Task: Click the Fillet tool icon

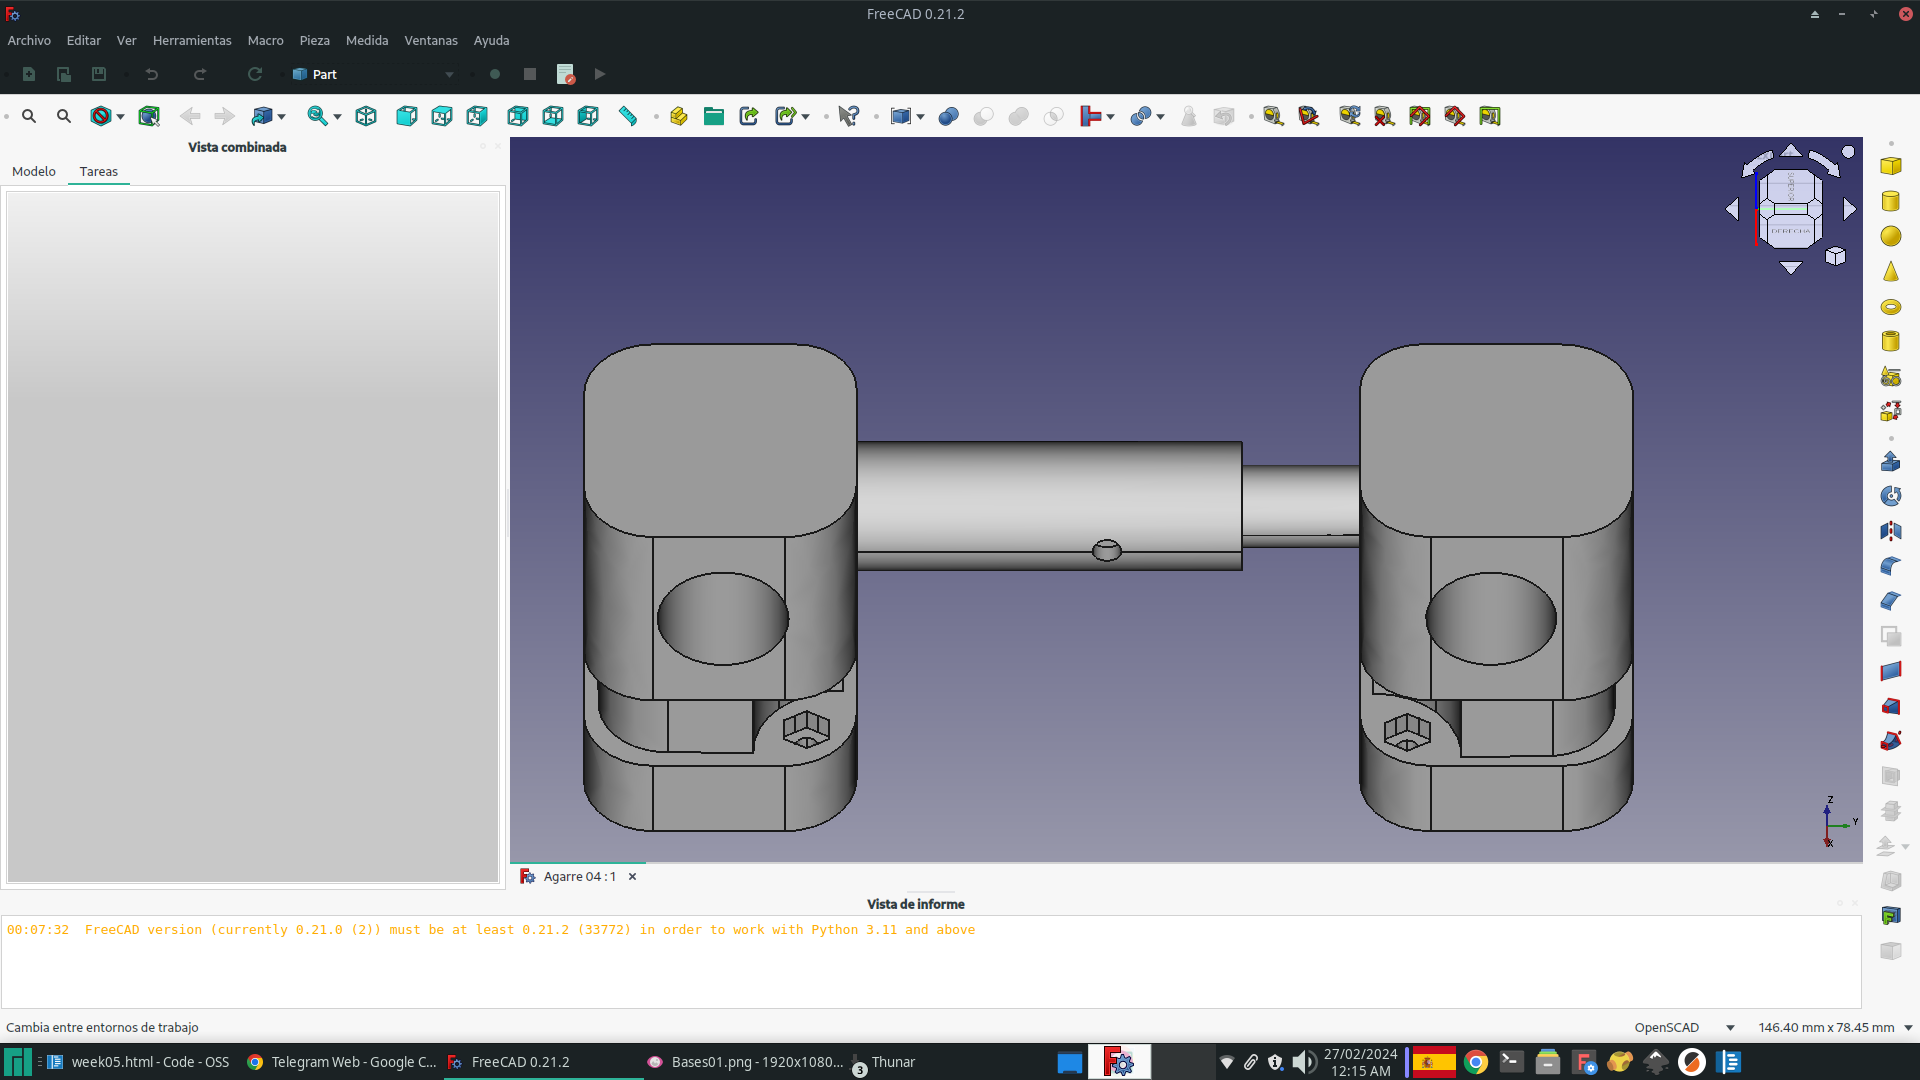Action: point(1890,566)
